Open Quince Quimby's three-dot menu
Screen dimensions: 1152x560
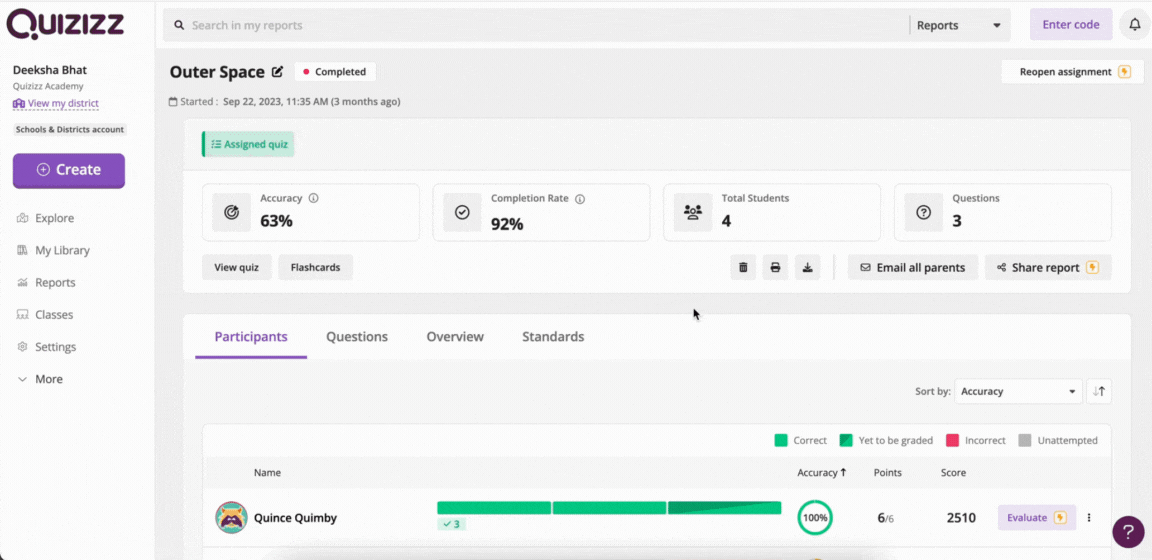[x=1089, y=517]
